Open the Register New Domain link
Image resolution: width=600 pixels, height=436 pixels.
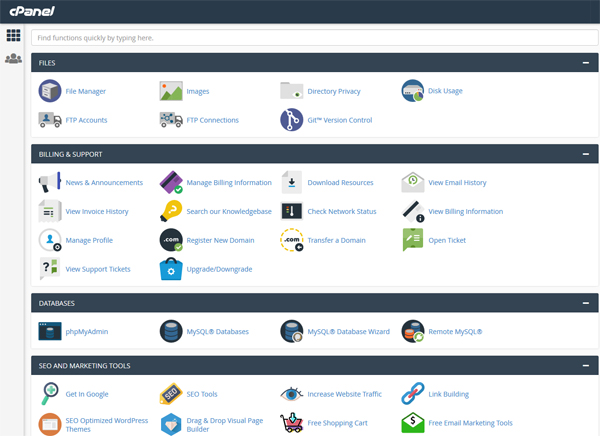point(220,240)
